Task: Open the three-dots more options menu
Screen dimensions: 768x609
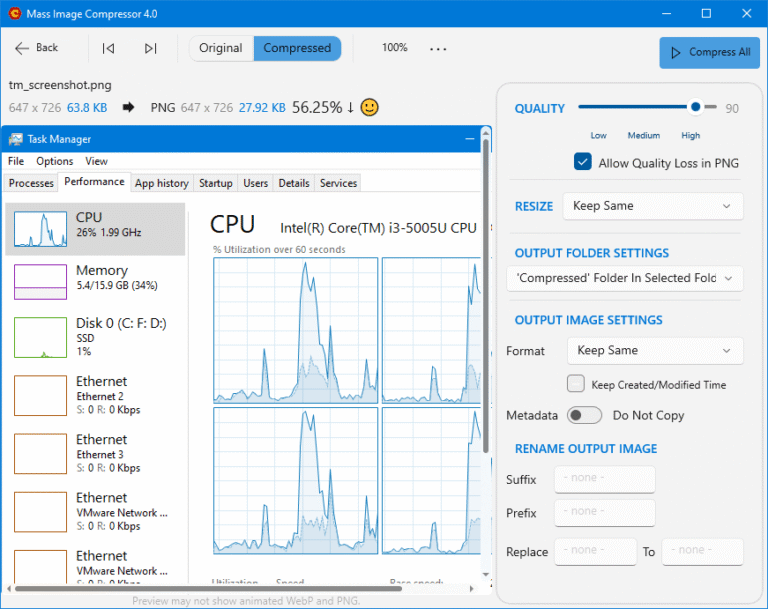Action: click(438, 49)
